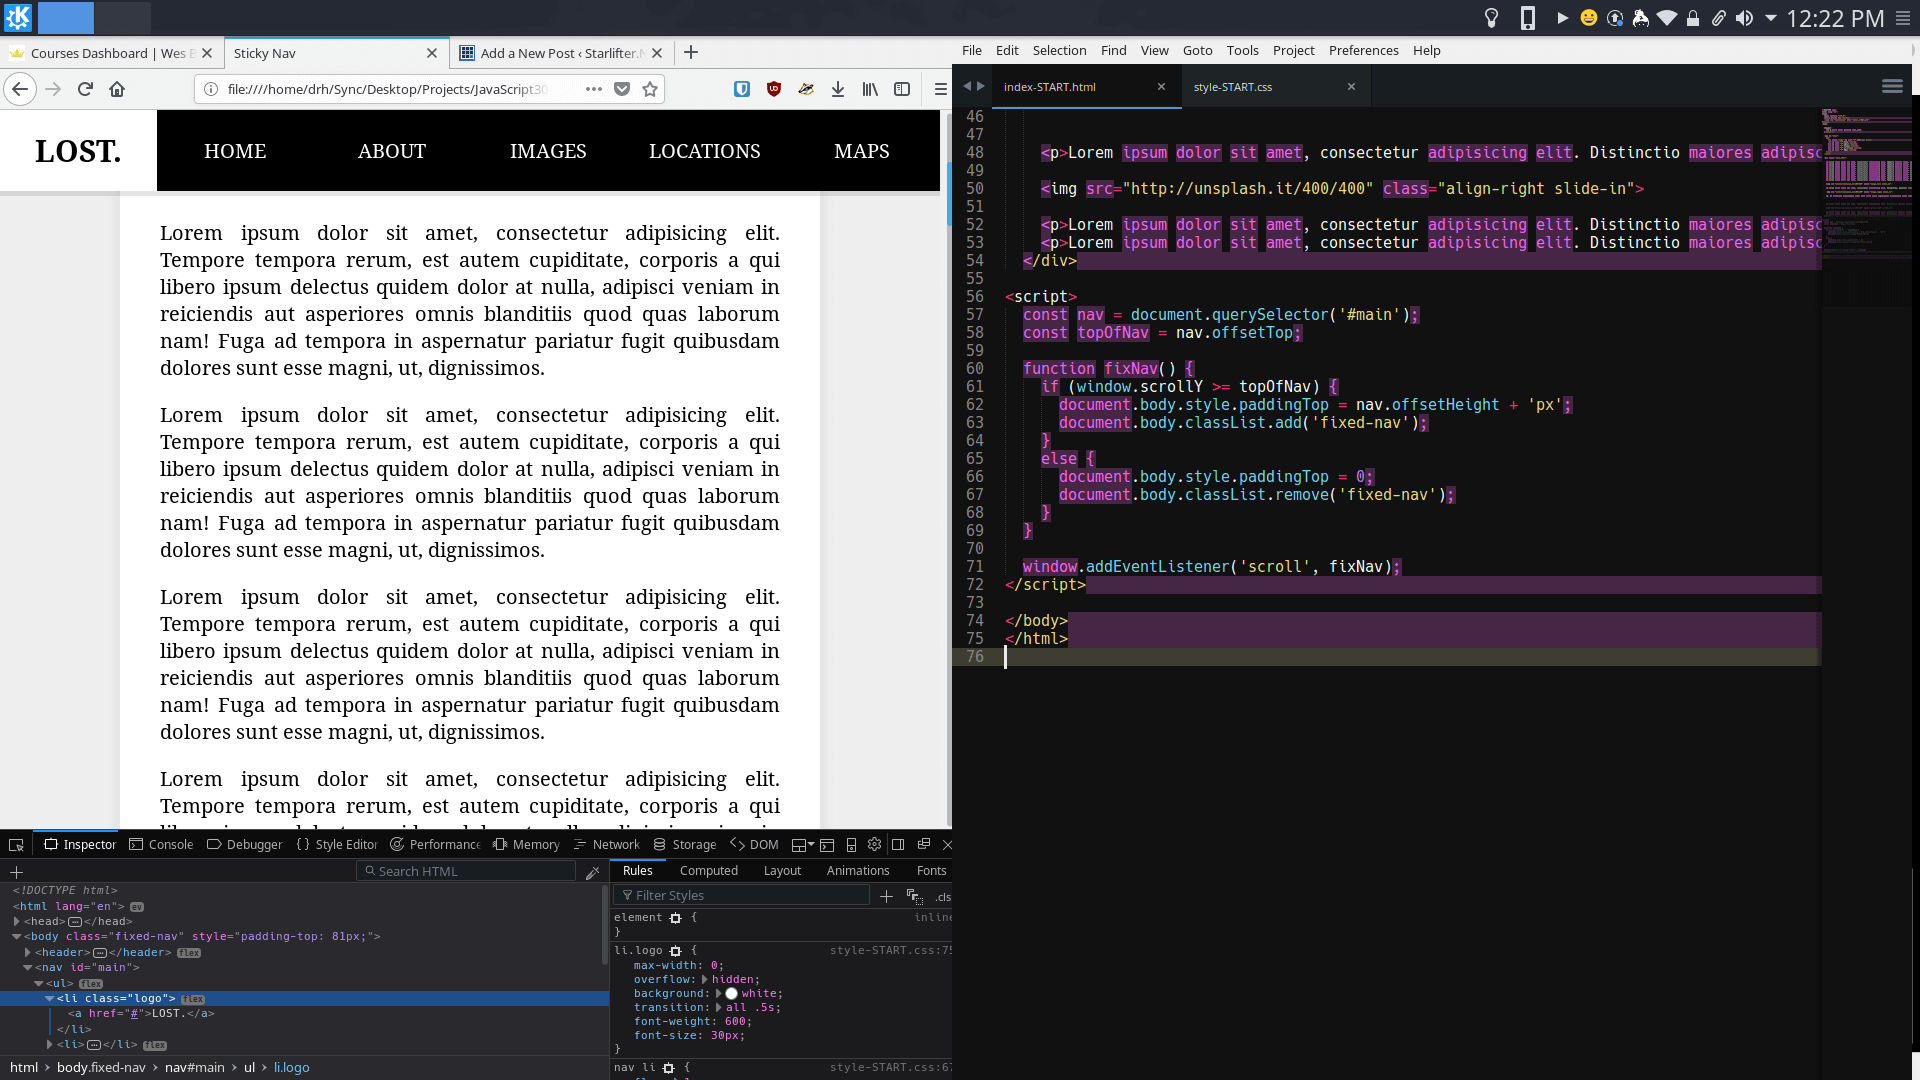Switch to the Computed styles tab
The image size is (1920, 1080).
(x=709, y=870)
